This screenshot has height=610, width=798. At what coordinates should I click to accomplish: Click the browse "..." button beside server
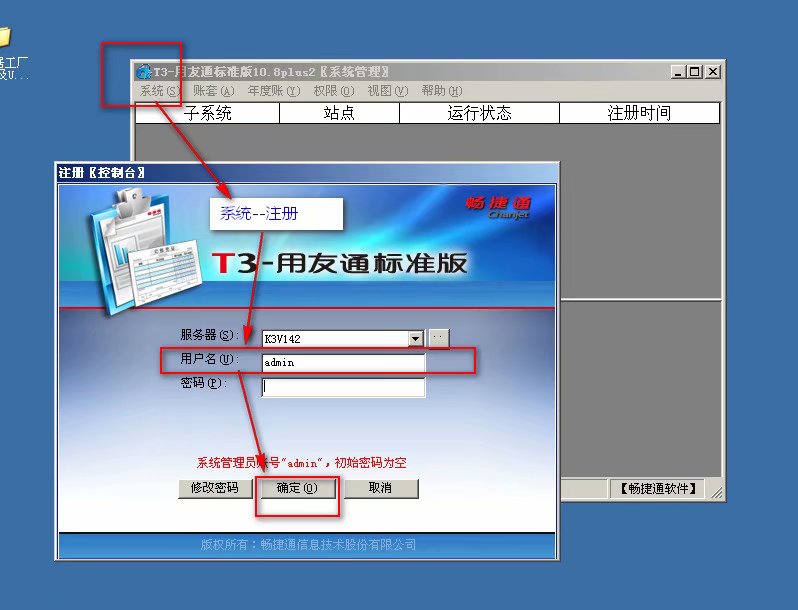click(x=439, y=338)
